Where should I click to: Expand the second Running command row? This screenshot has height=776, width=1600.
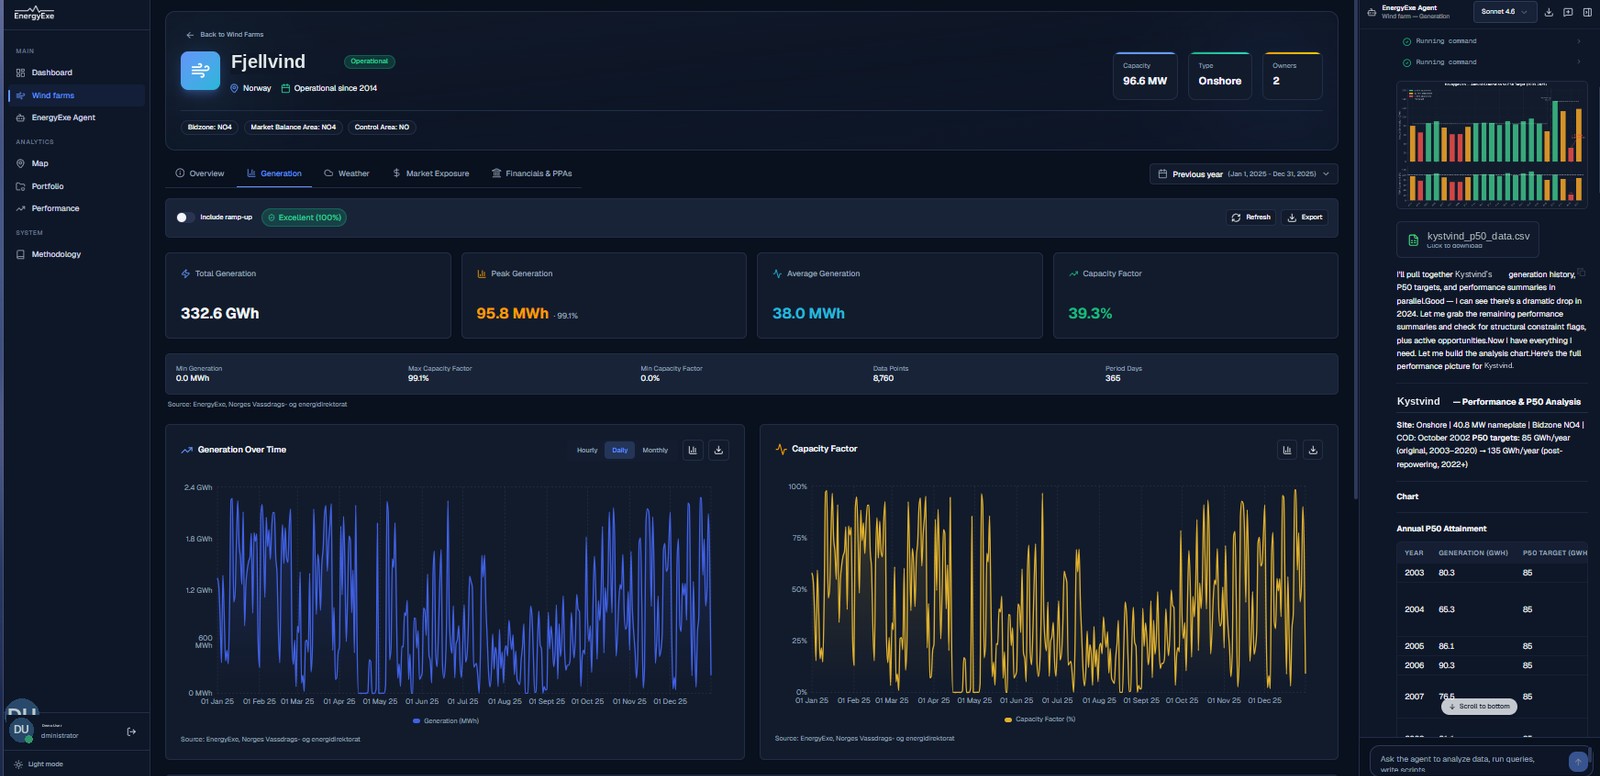1490,62
